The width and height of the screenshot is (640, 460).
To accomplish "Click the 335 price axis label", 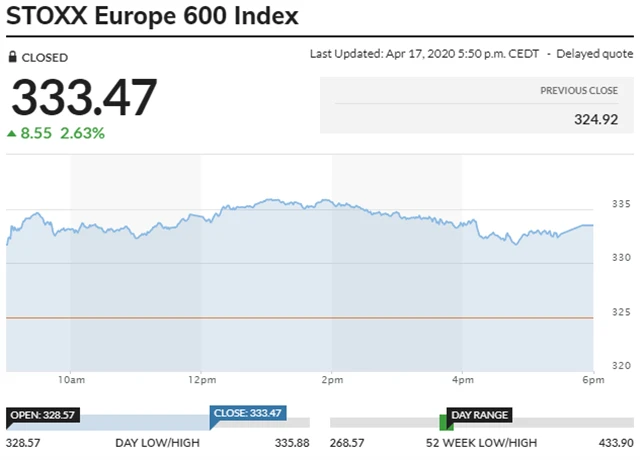I will point(620,205).
